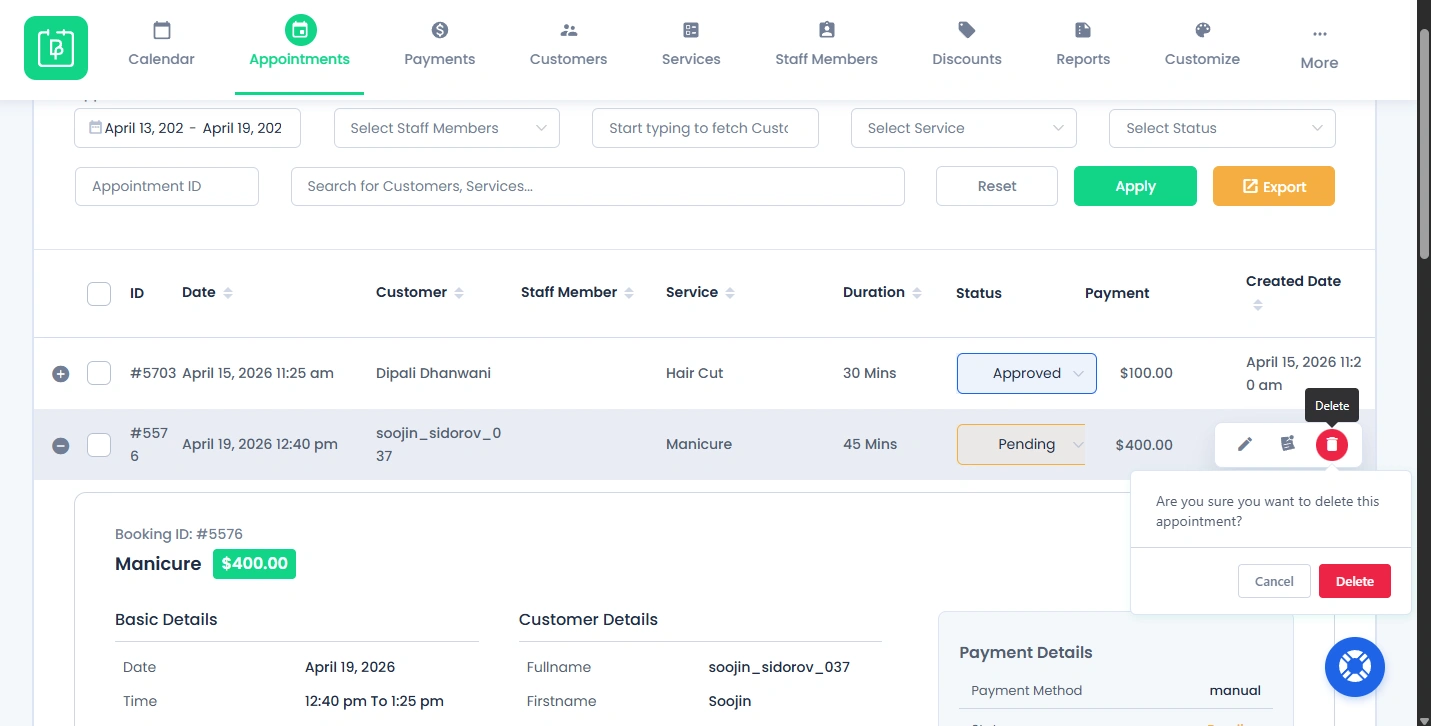Image resolution: width=1431 pixels, height=726 pixels.
Task: Click the Dipali Dhanwani customer name
Action: 433,373
